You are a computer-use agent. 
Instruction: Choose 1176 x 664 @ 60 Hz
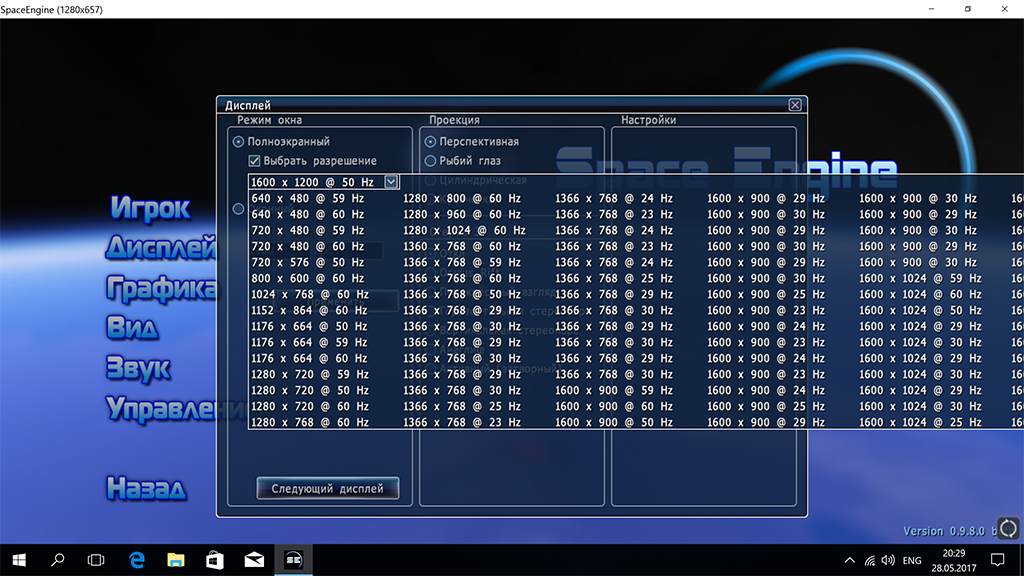pos(310,358)
